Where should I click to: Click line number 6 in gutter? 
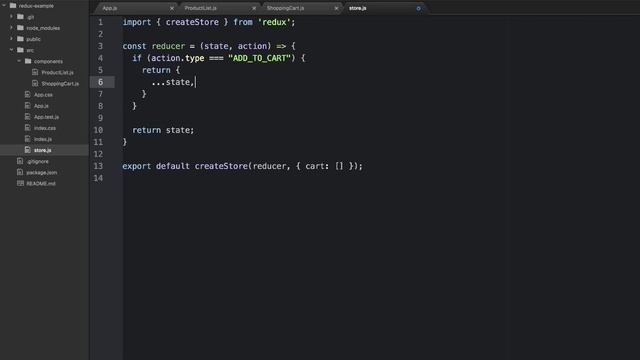[100, 82]
